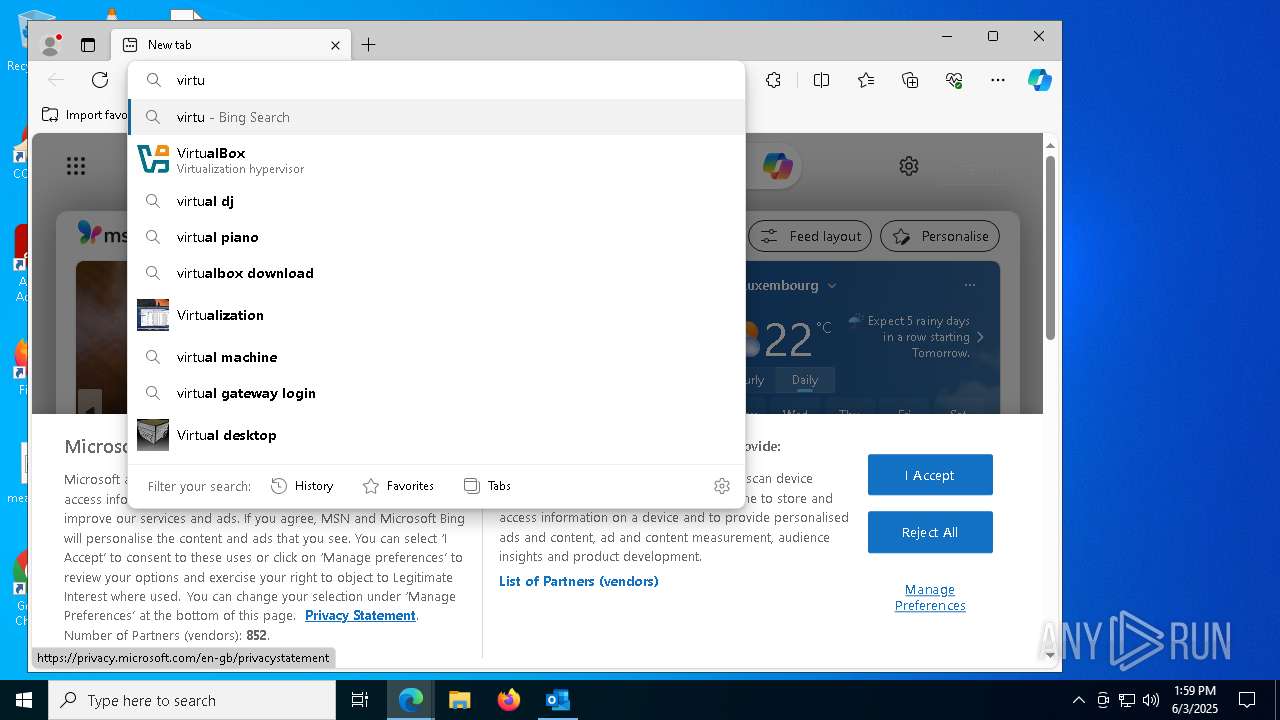Select 'virtualbox download' suggestion

click(437, 273)
